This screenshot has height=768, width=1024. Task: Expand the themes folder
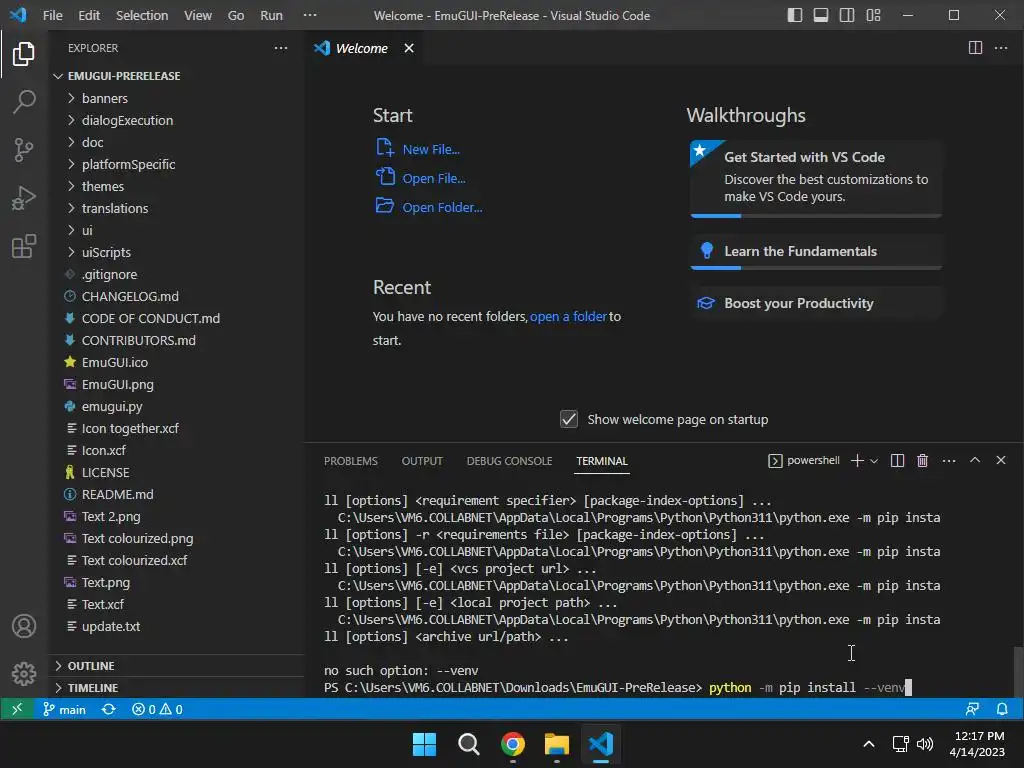(x=176, y=186)
